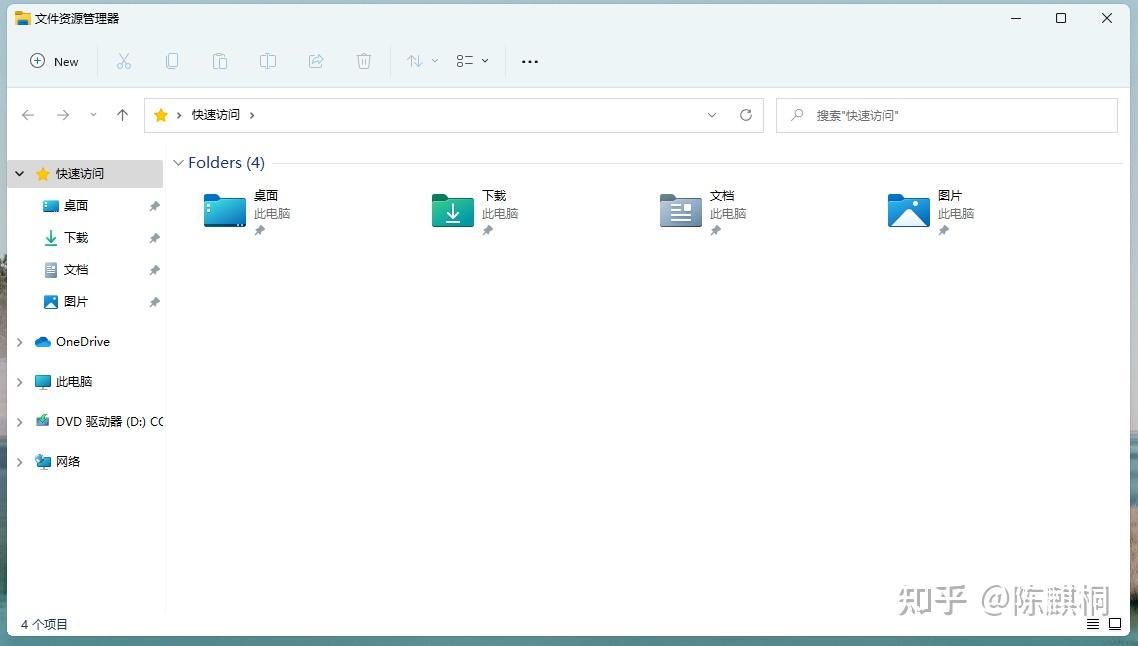This screenshot has height=646, width=1138.
Task: Click pin icon beside sidebar 下载
Action: coord(155,238)
